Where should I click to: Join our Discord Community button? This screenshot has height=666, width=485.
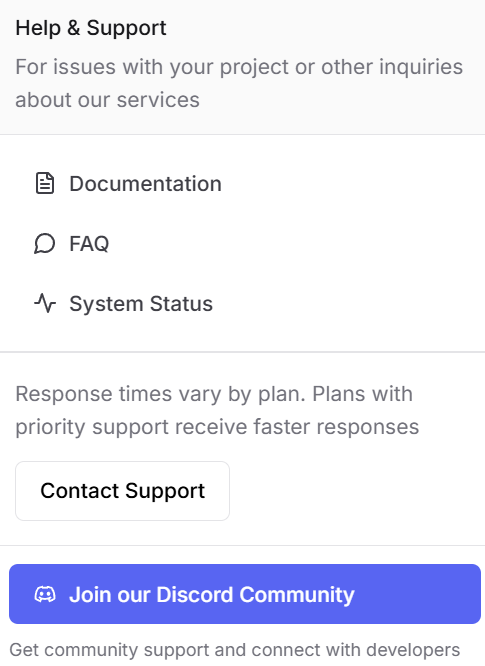(245, 594)
